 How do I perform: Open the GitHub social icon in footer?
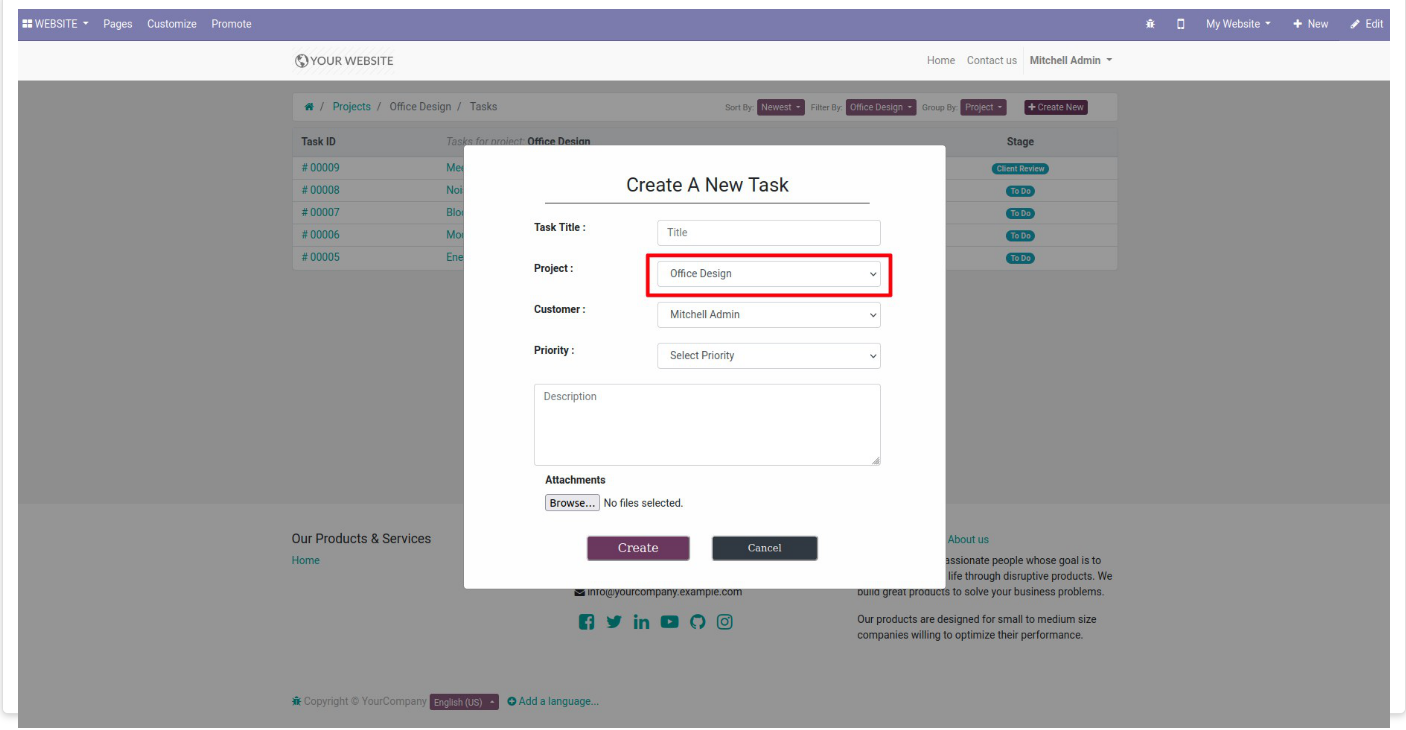pos(697,622)
